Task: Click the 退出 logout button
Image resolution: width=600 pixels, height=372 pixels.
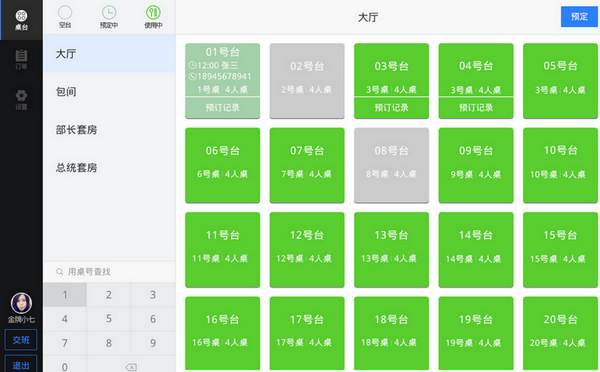Action: 21,364
